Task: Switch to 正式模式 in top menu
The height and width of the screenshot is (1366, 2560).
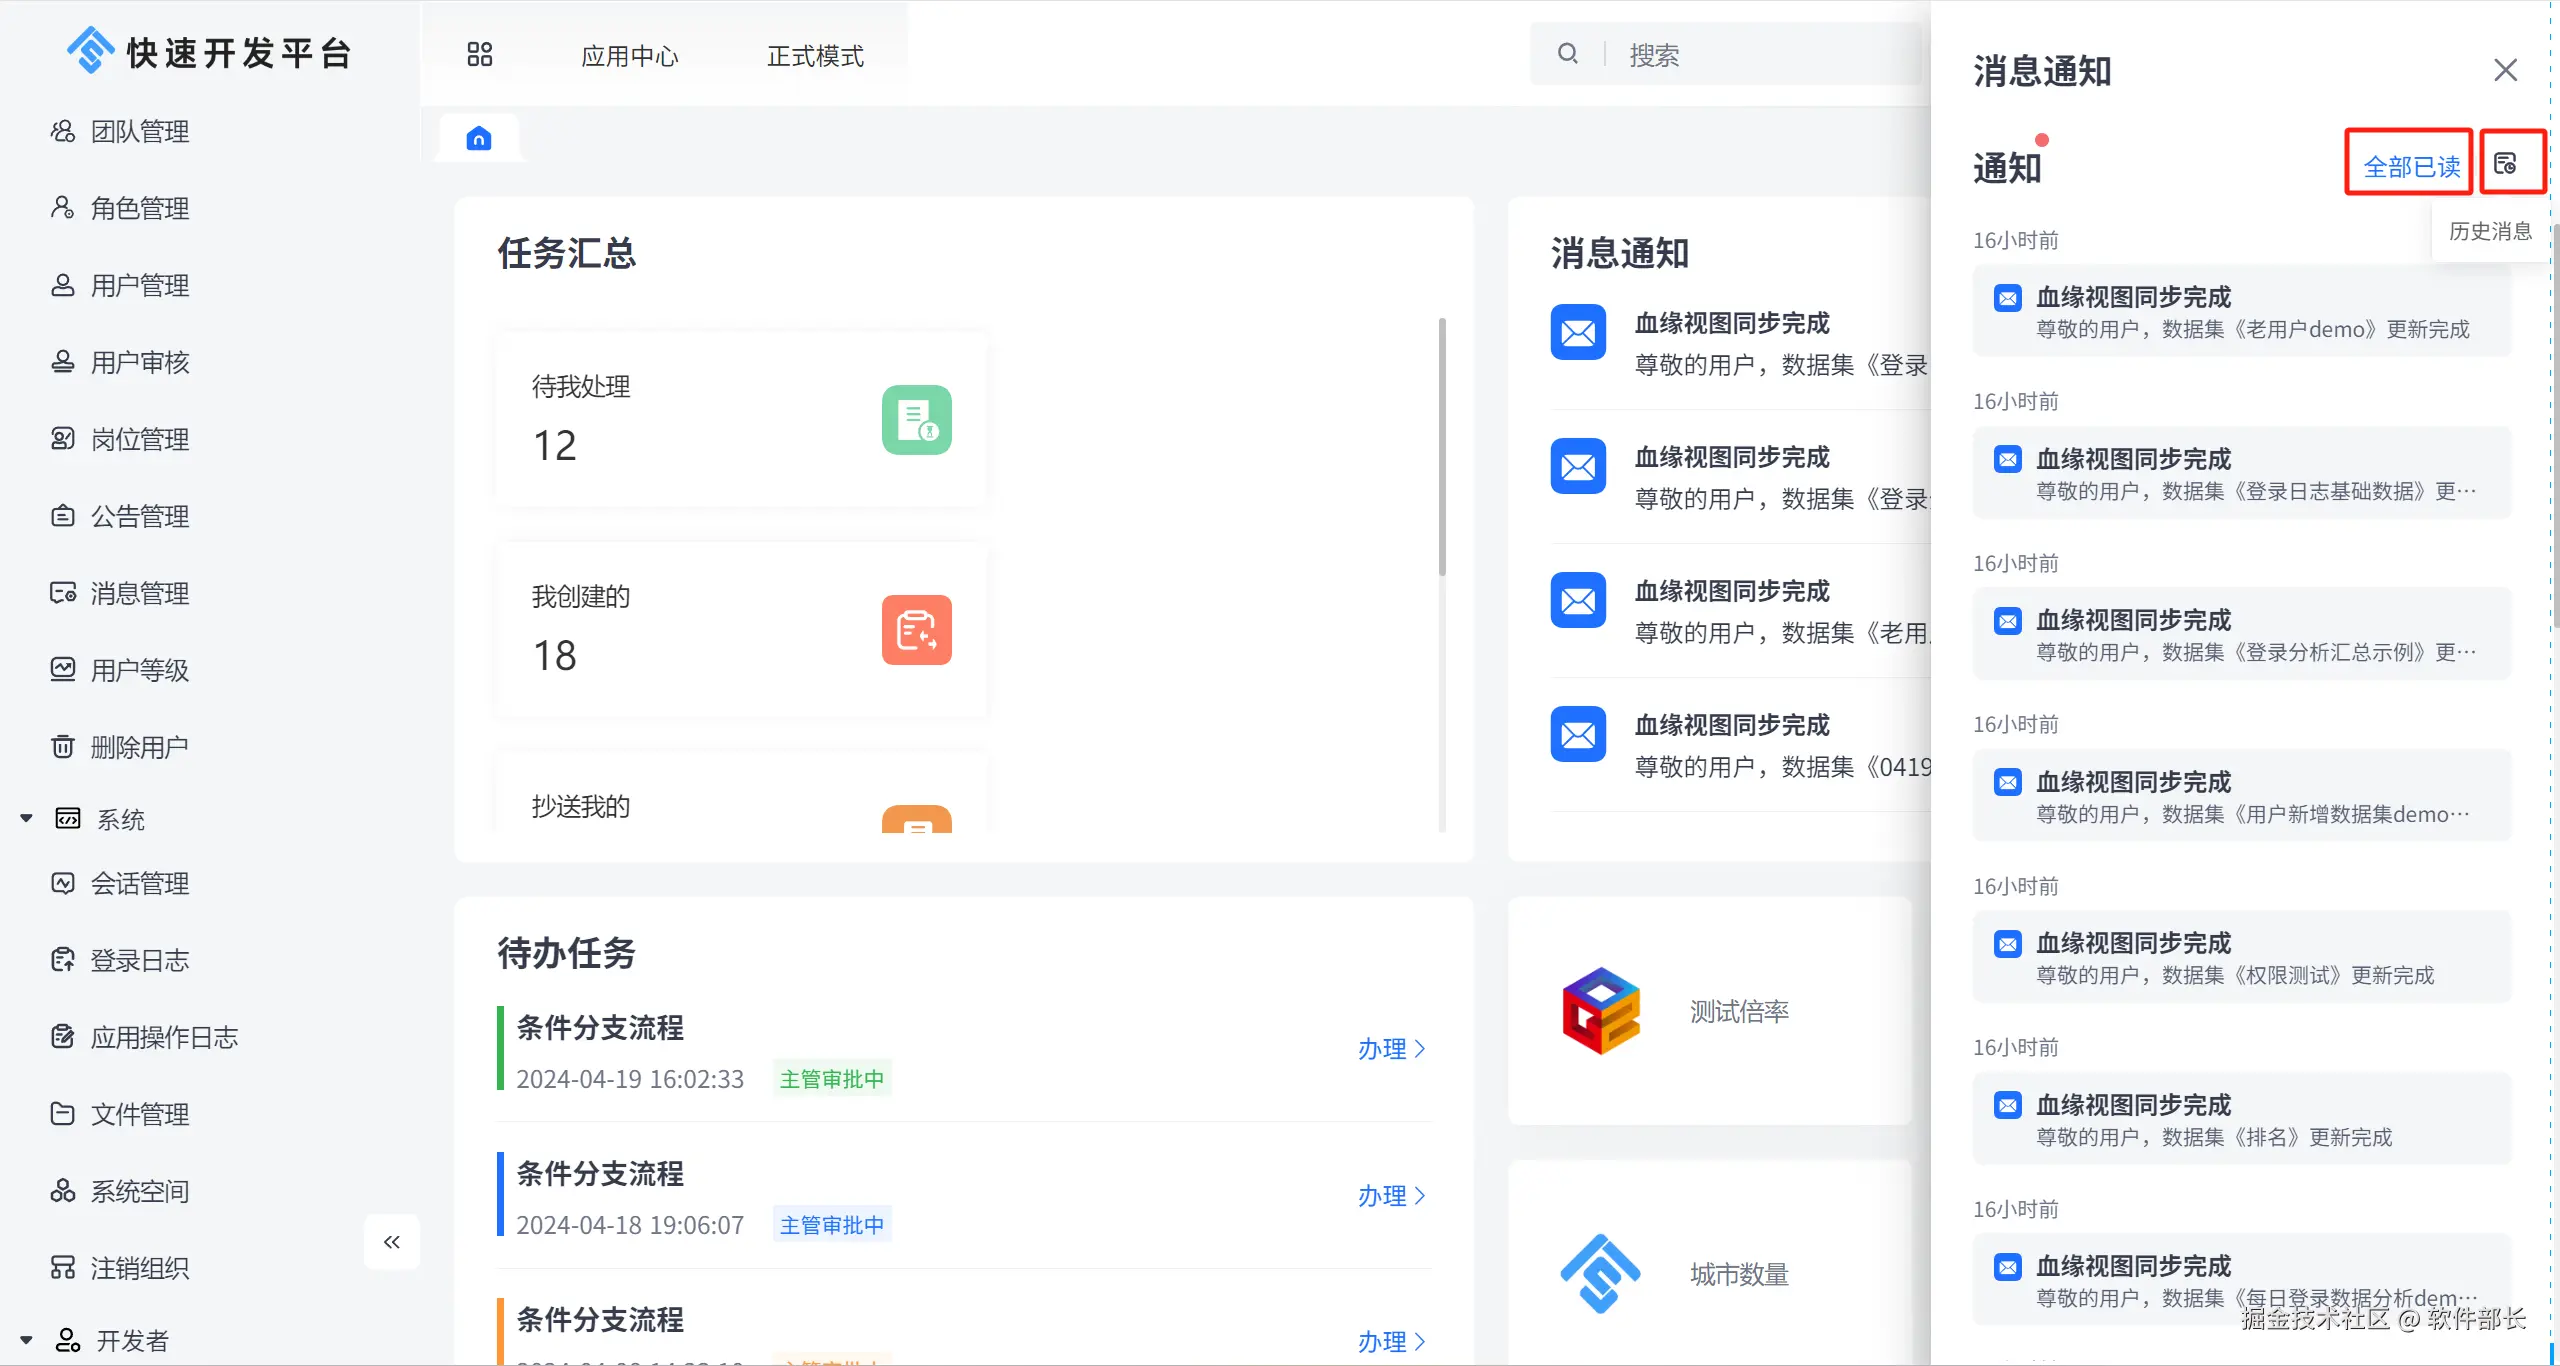Action: click(815, 56)
